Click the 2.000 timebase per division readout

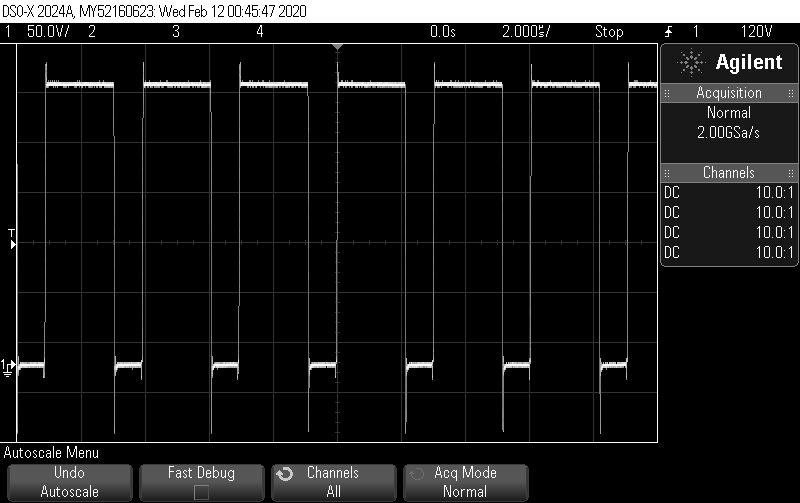pos(526,32)
